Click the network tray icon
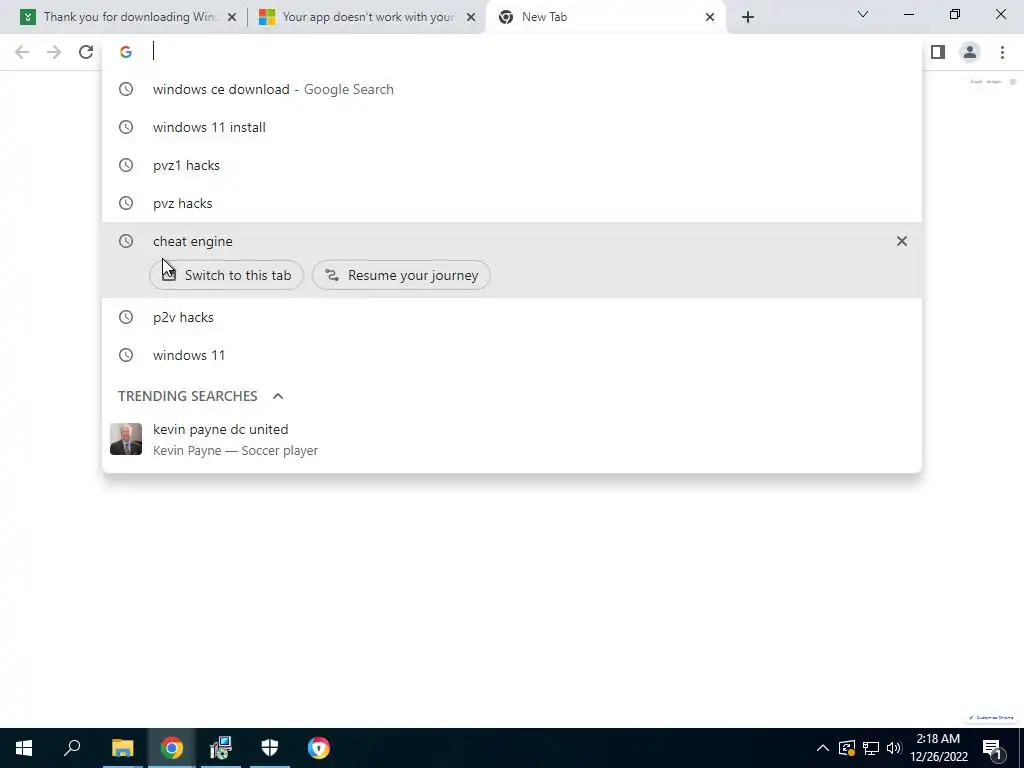This screenshot has width=1024, height=768. [x=871, y=748]
